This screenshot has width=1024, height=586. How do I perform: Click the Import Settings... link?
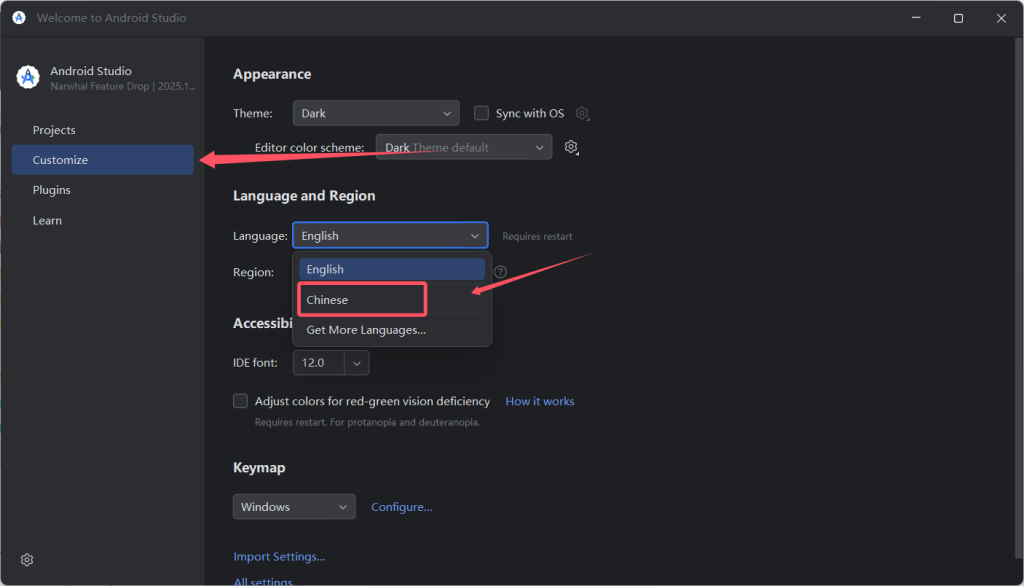click(x=280, y=557)
